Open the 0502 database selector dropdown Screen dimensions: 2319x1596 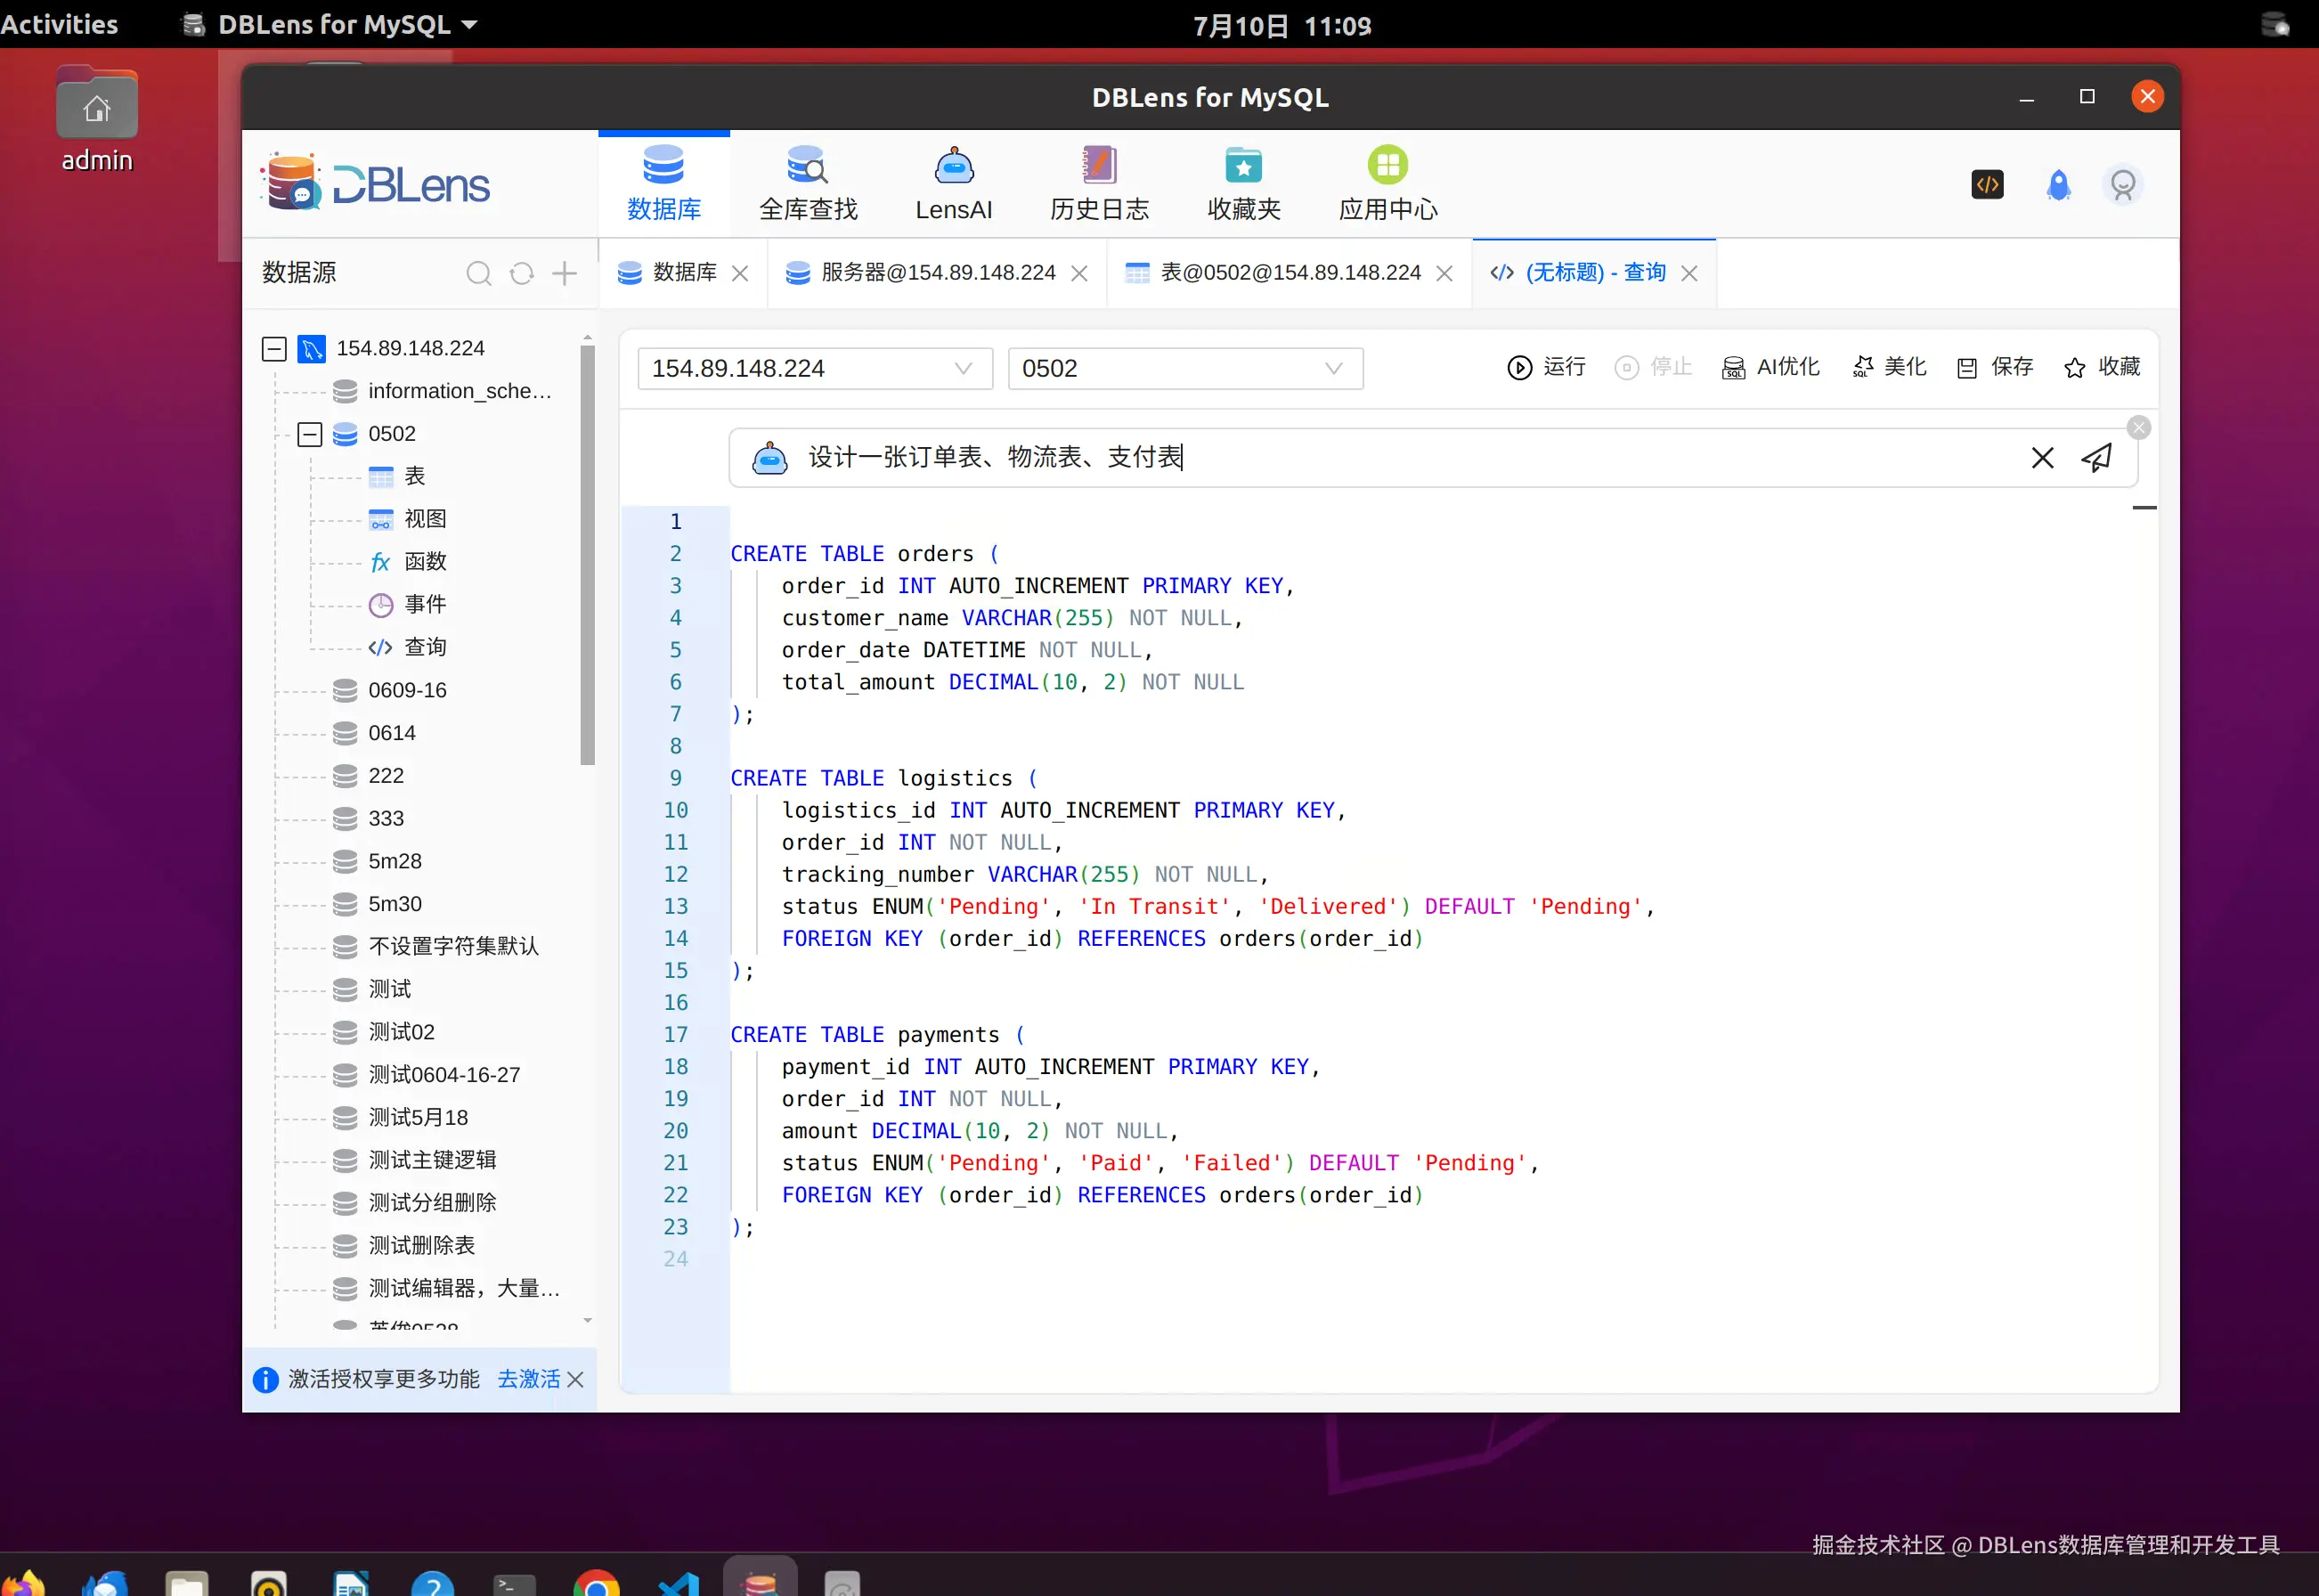(1333, 368)
